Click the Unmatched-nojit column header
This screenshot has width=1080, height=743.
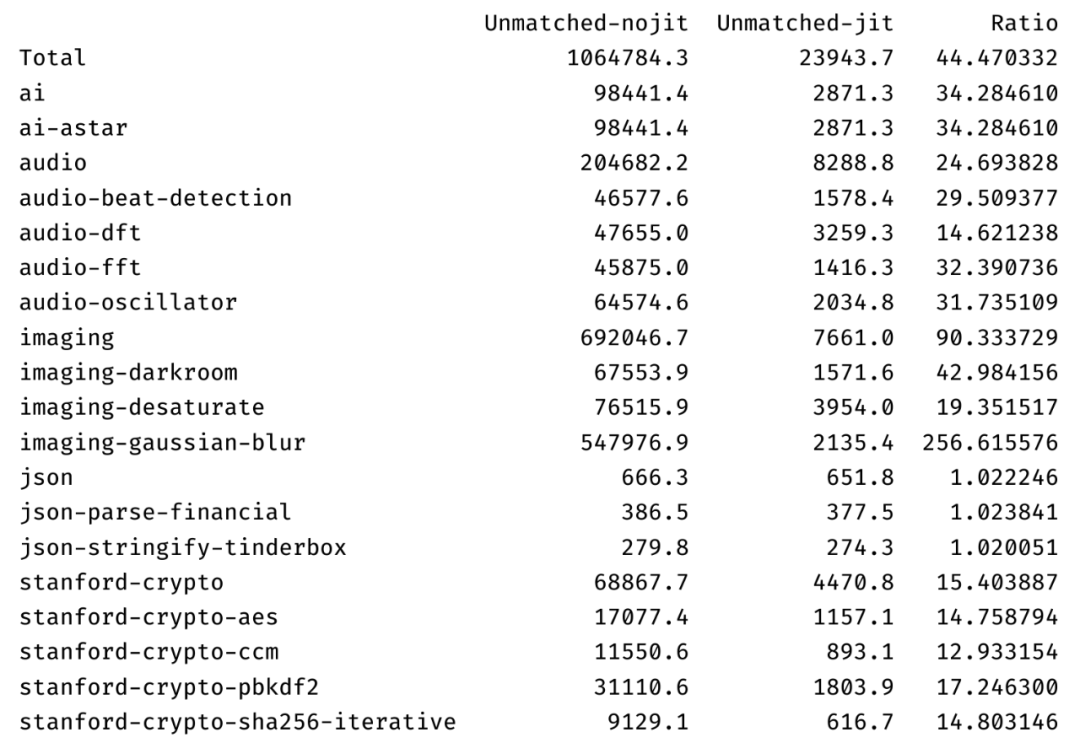pyautogui.click(x=586, y=24)
